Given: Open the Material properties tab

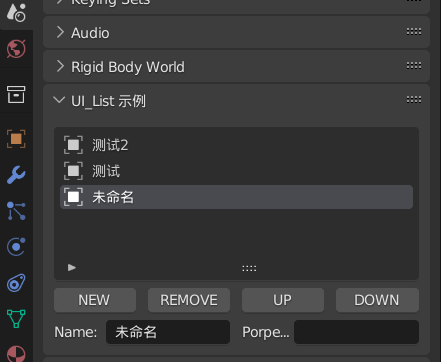Looking at the screenshot, I should click(16, 353).
